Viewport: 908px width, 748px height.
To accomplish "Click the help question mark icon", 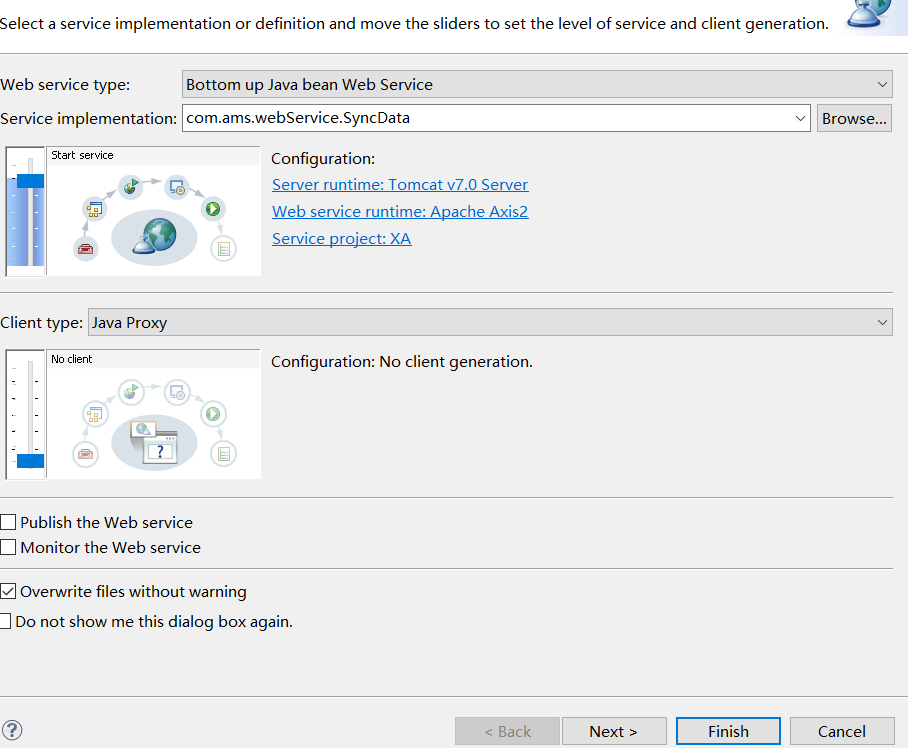I will point(12,731).
